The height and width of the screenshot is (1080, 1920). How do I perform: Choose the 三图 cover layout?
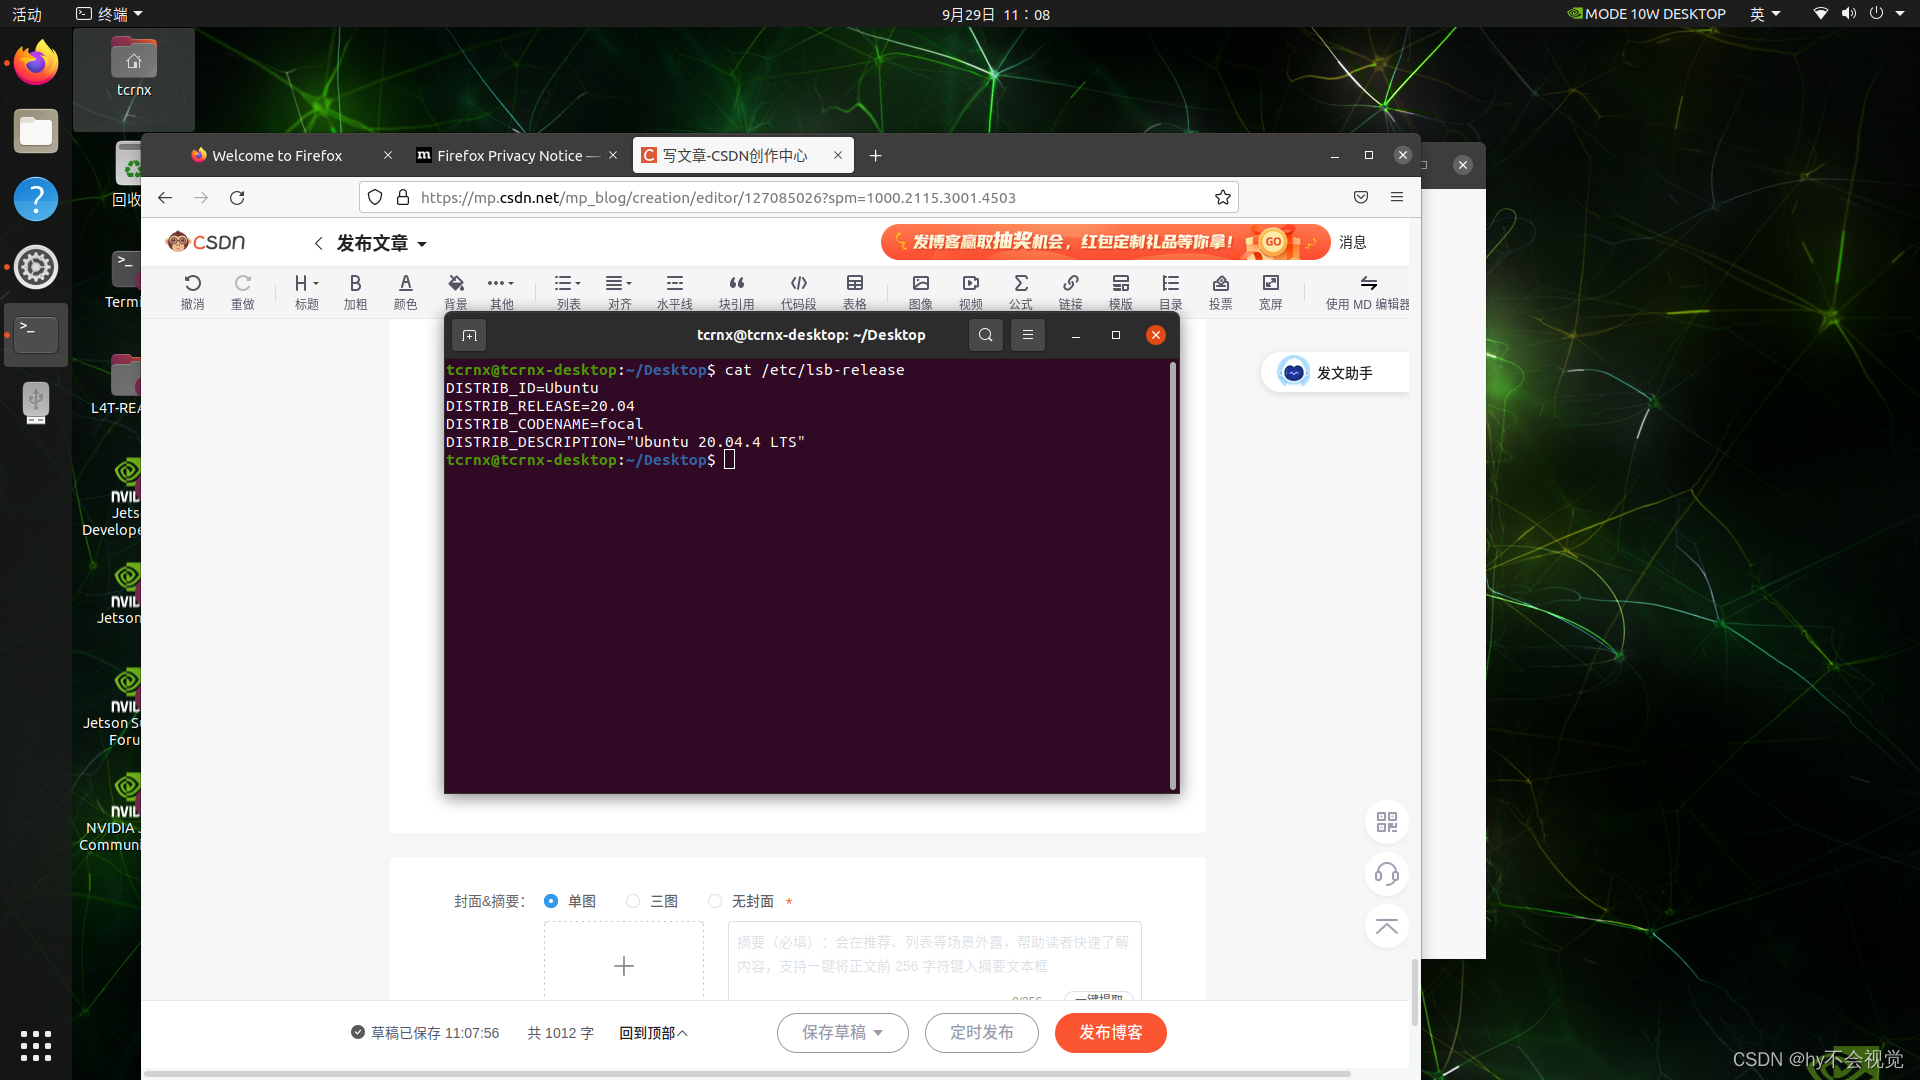(632, 901)
